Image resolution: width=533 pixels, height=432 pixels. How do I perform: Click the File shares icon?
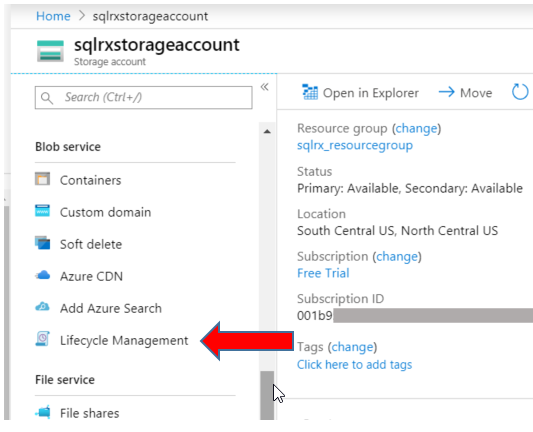pos(43,412)
